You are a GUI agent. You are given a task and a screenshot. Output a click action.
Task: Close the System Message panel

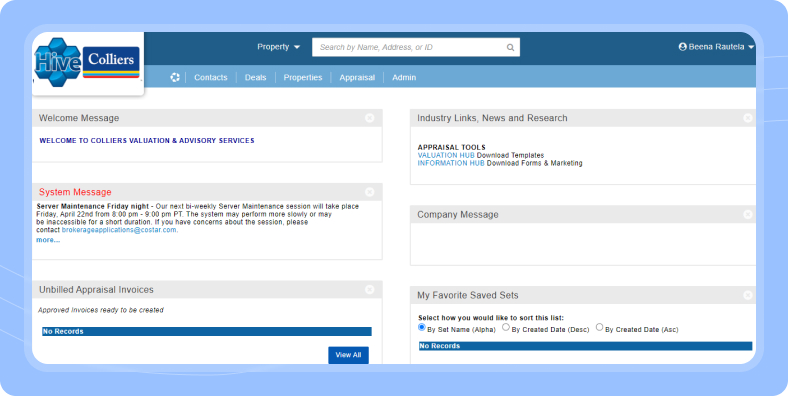370,192
